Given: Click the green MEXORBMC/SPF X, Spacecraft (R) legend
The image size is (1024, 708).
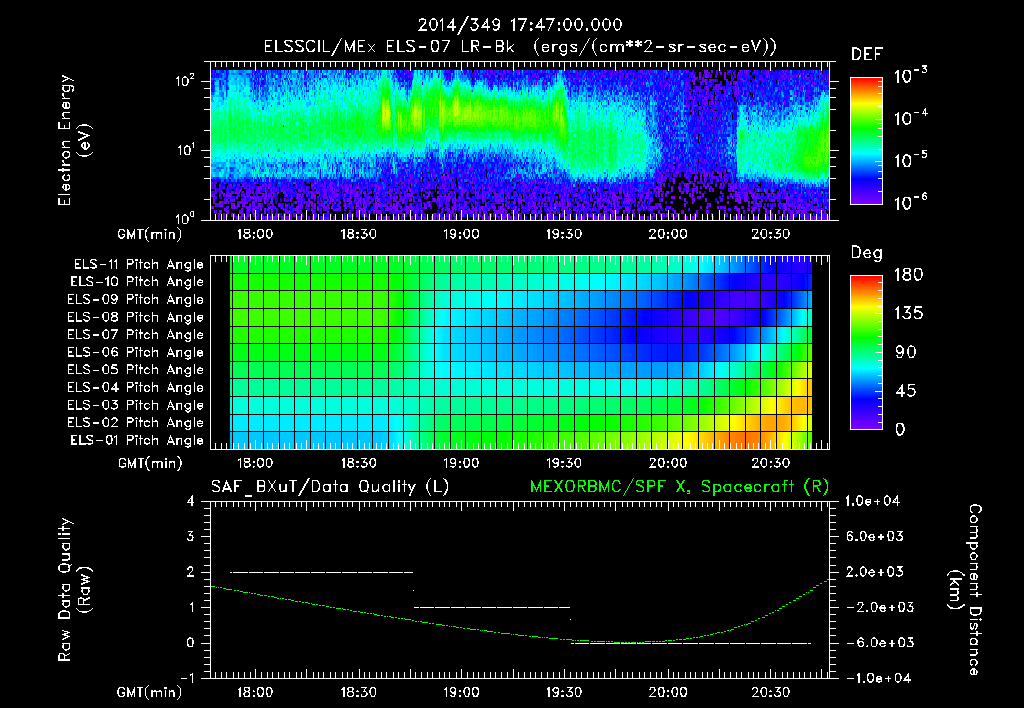Looking at the screenshot, I should [679, 487].
